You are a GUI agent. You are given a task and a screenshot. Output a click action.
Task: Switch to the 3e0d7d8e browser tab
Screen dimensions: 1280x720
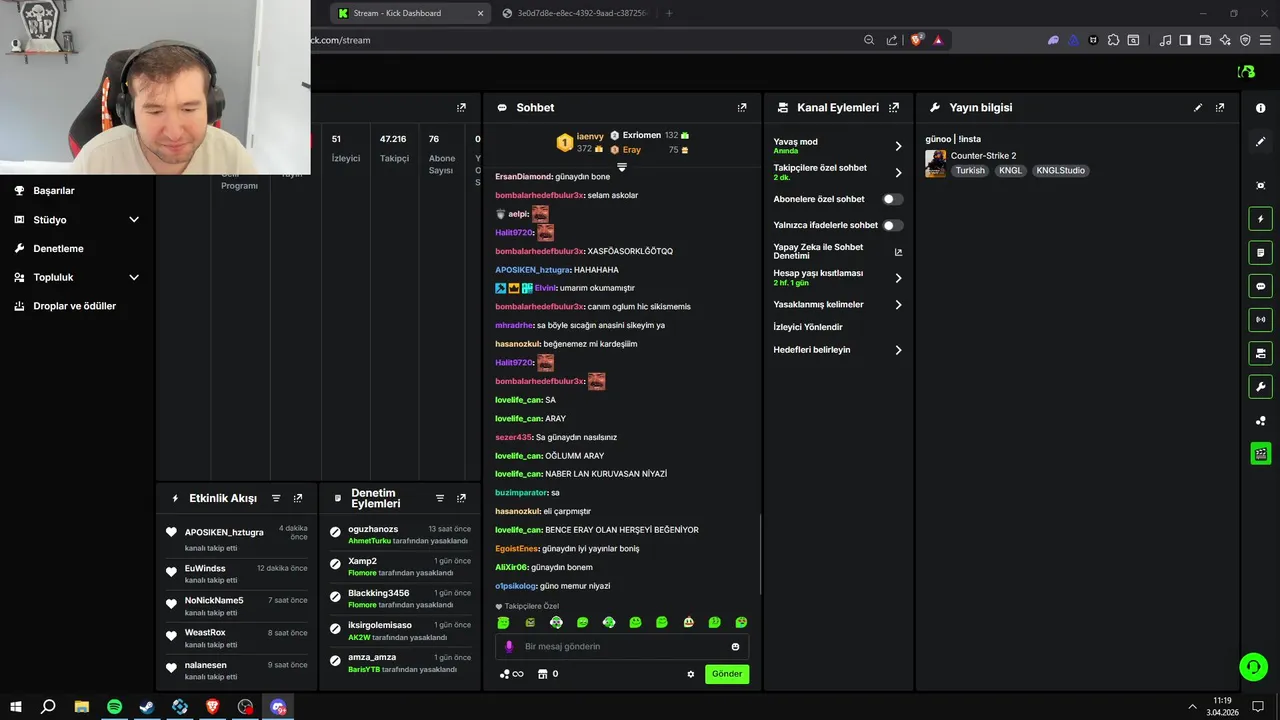pos(575,13)
